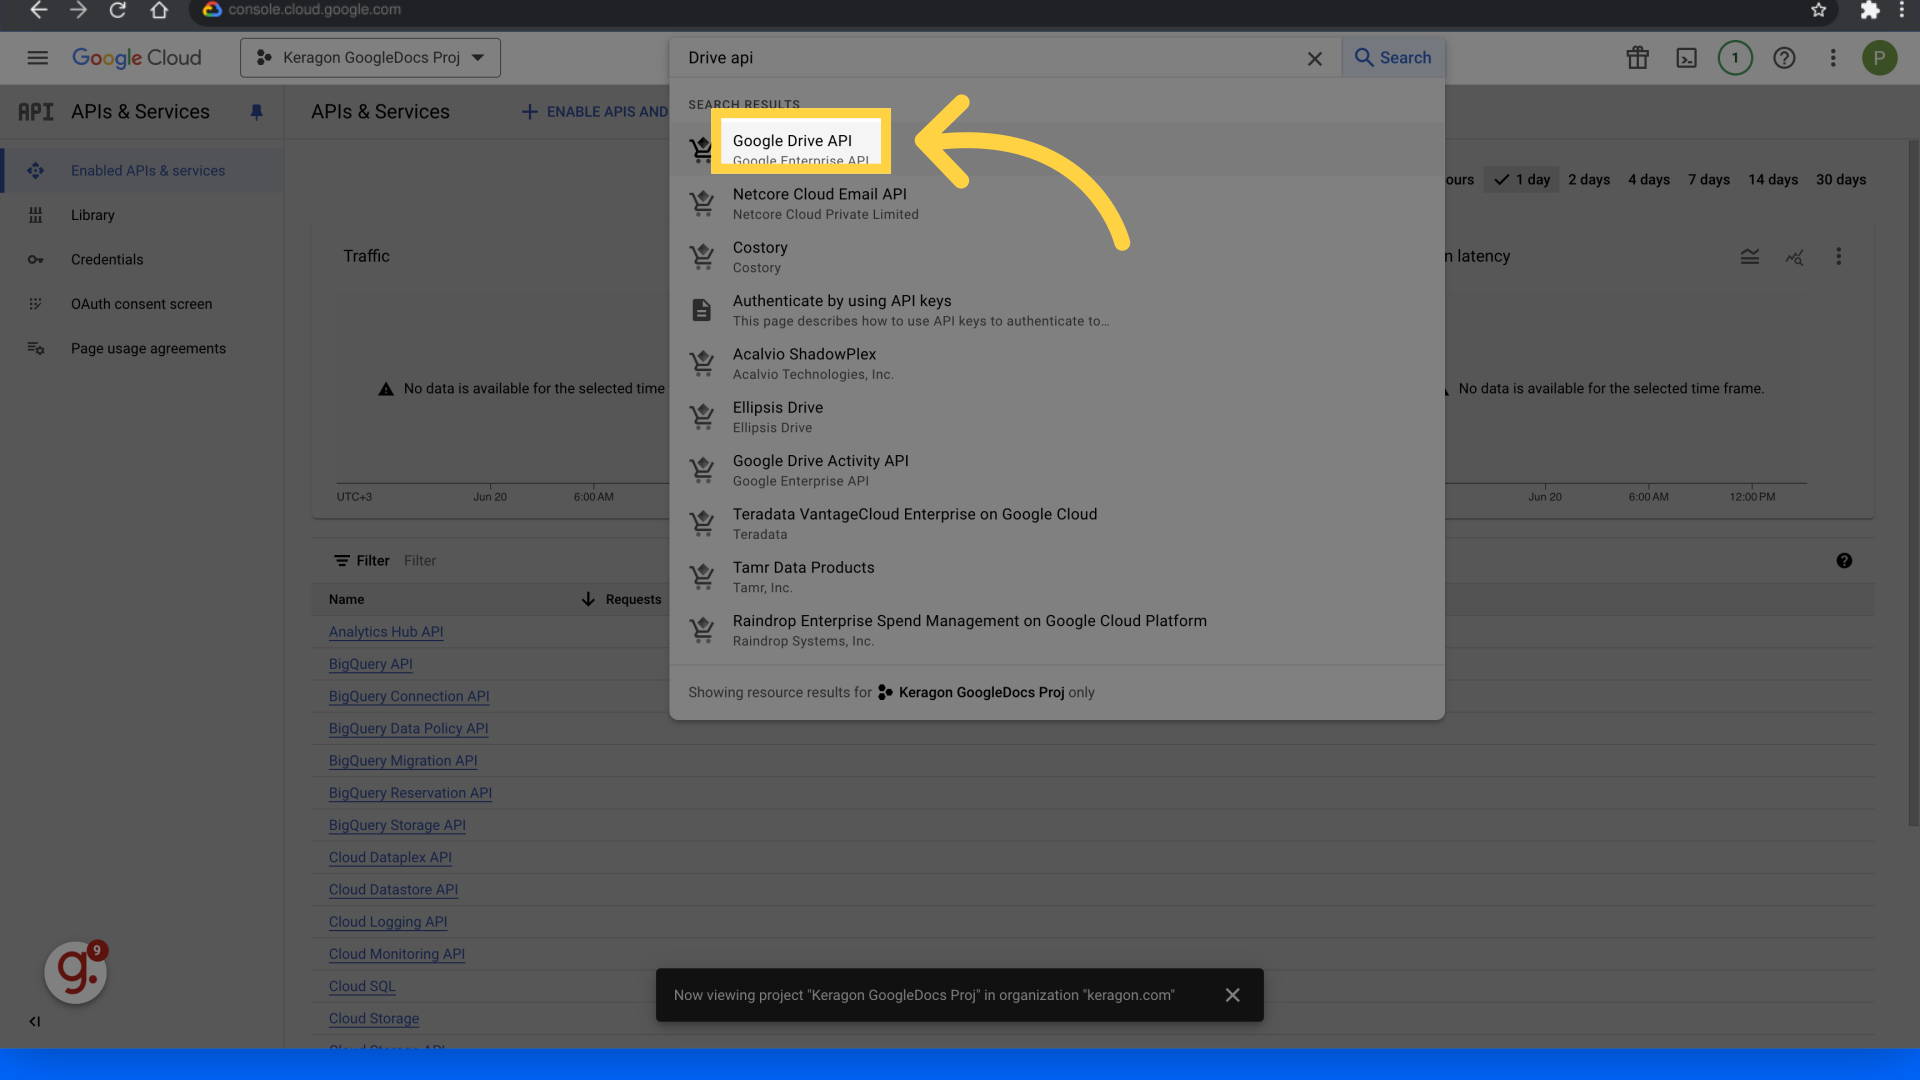Activate Cloud Shell terminal icon
The height and width of the screenshot is (1080, 1920).
[x=1686, y=58]
